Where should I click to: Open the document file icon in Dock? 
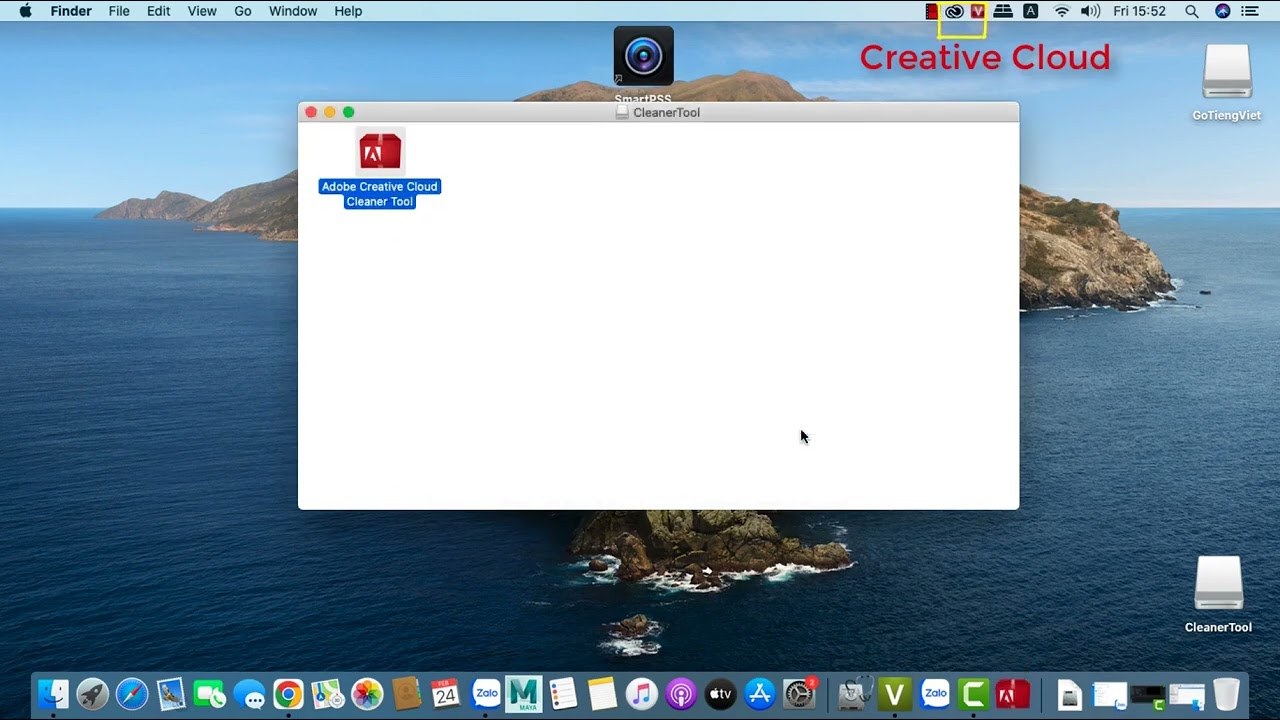pyautogui.click(x=1069, y=693)
